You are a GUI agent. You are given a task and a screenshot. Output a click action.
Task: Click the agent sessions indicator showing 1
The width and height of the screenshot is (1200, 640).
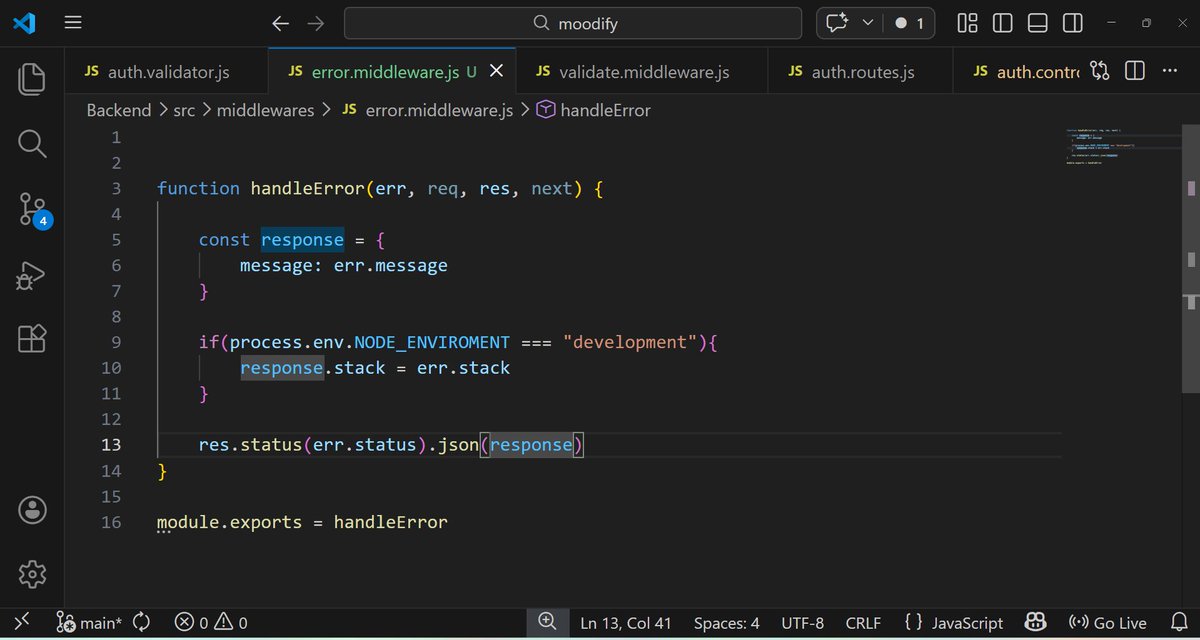[909, 23]
